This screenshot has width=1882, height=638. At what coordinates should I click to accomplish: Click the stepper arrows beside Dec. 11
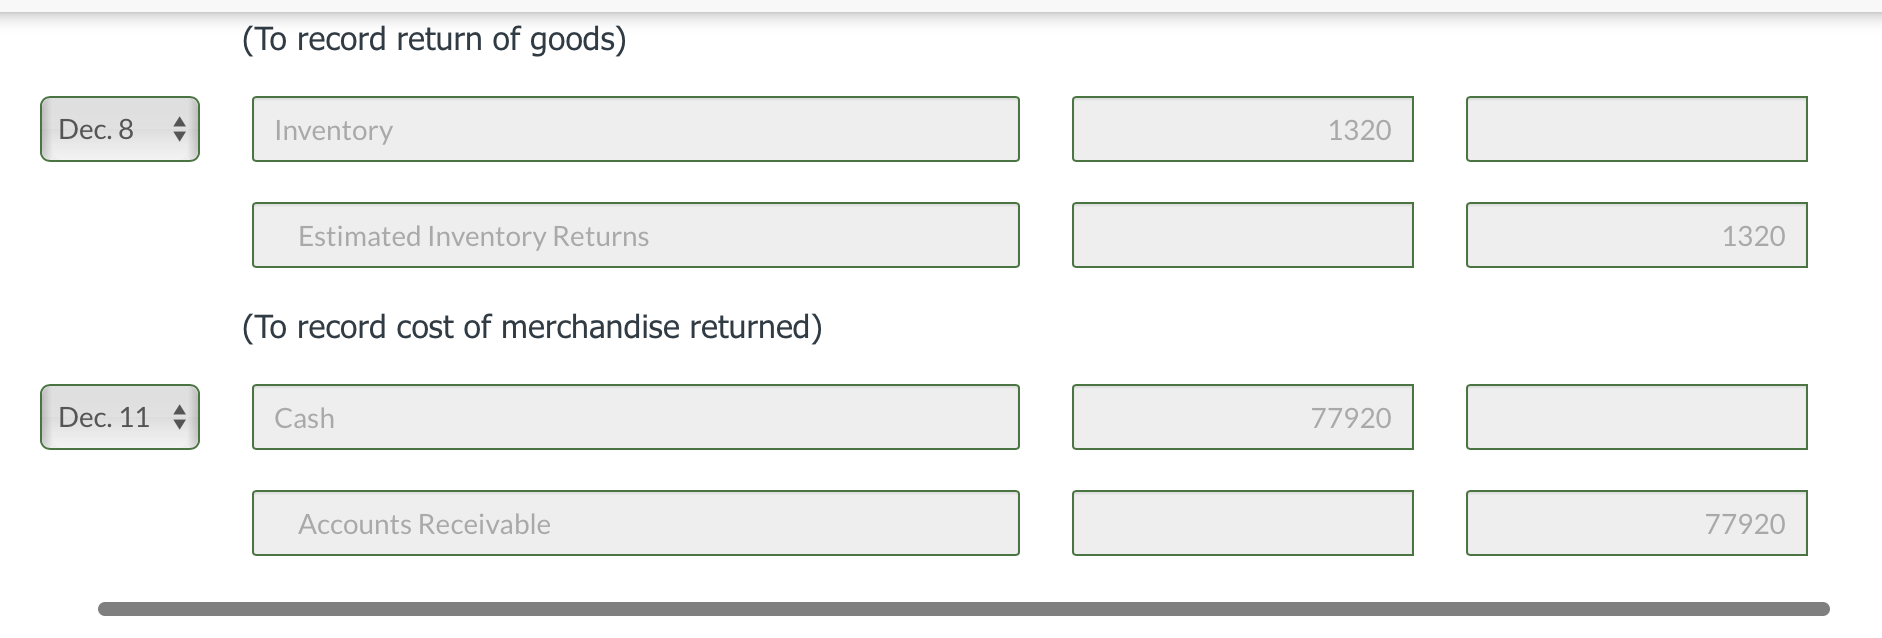[178, 416]
